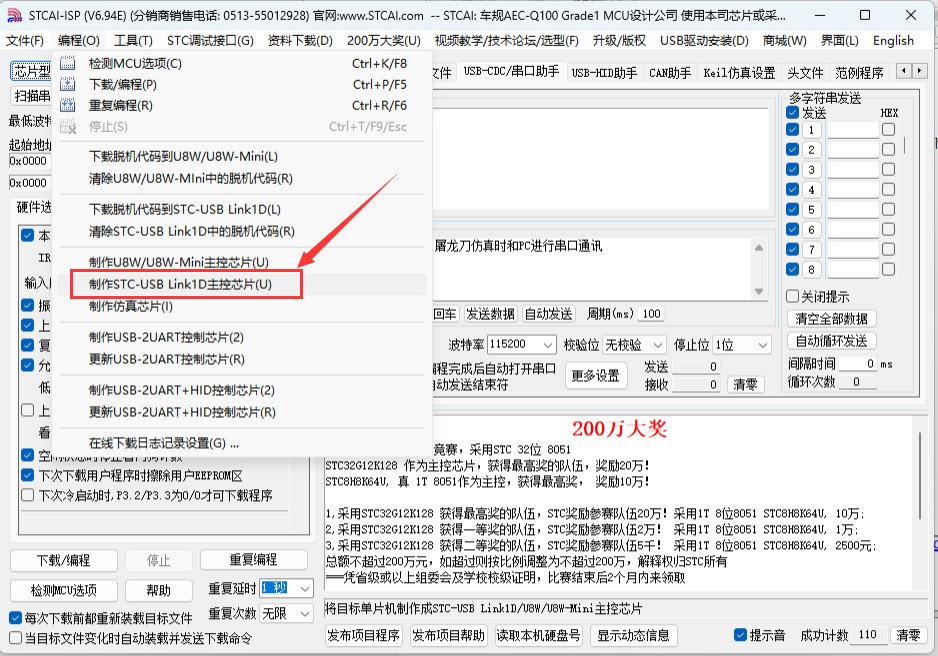This screenshot has height=656, width=938.
Task: Switch interface language to English
Action: (893, 41)
